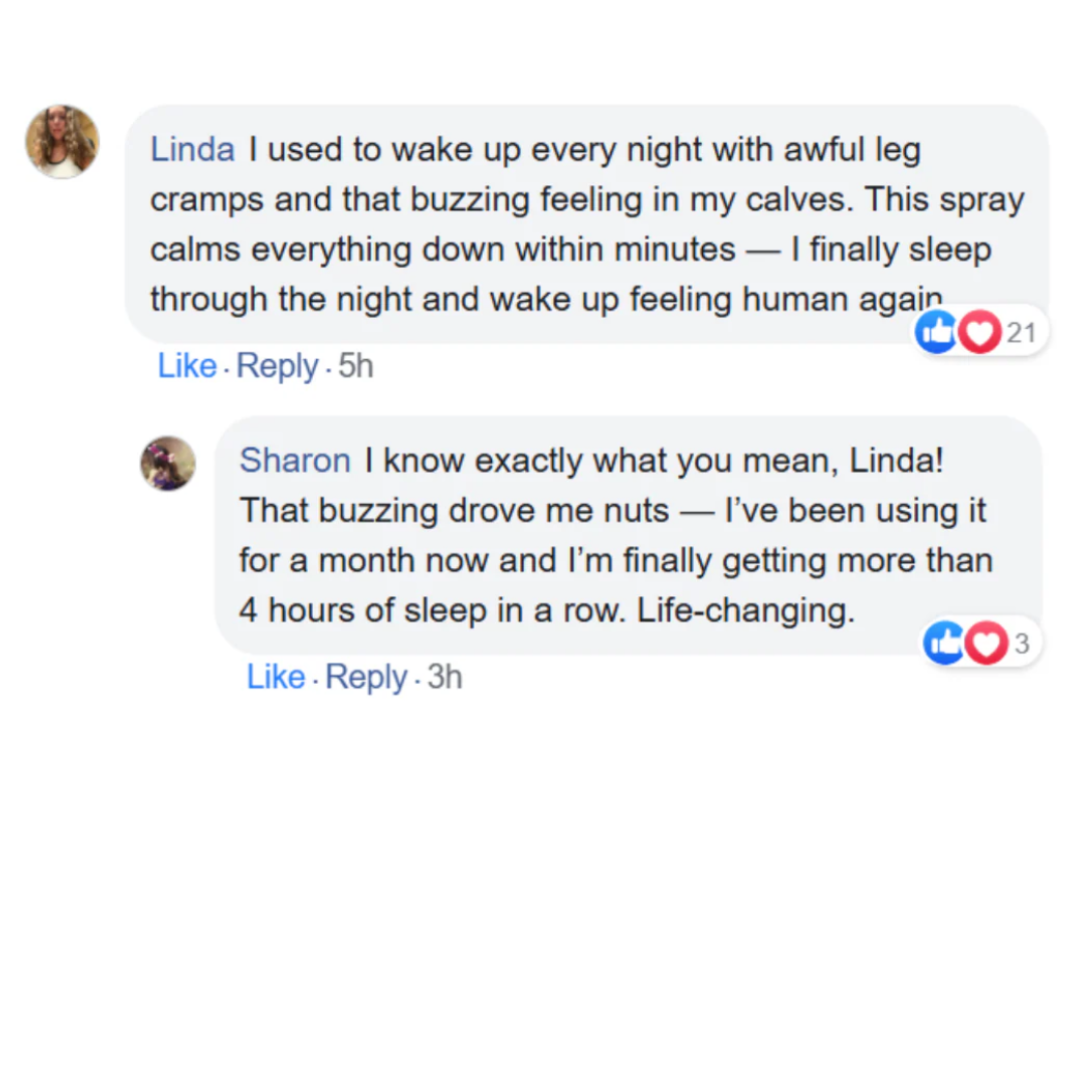This screenshot has height=1080, width=1080.
Task: Click the red heart reaction on Linda's comment
Action: click(x=980, y=332)
